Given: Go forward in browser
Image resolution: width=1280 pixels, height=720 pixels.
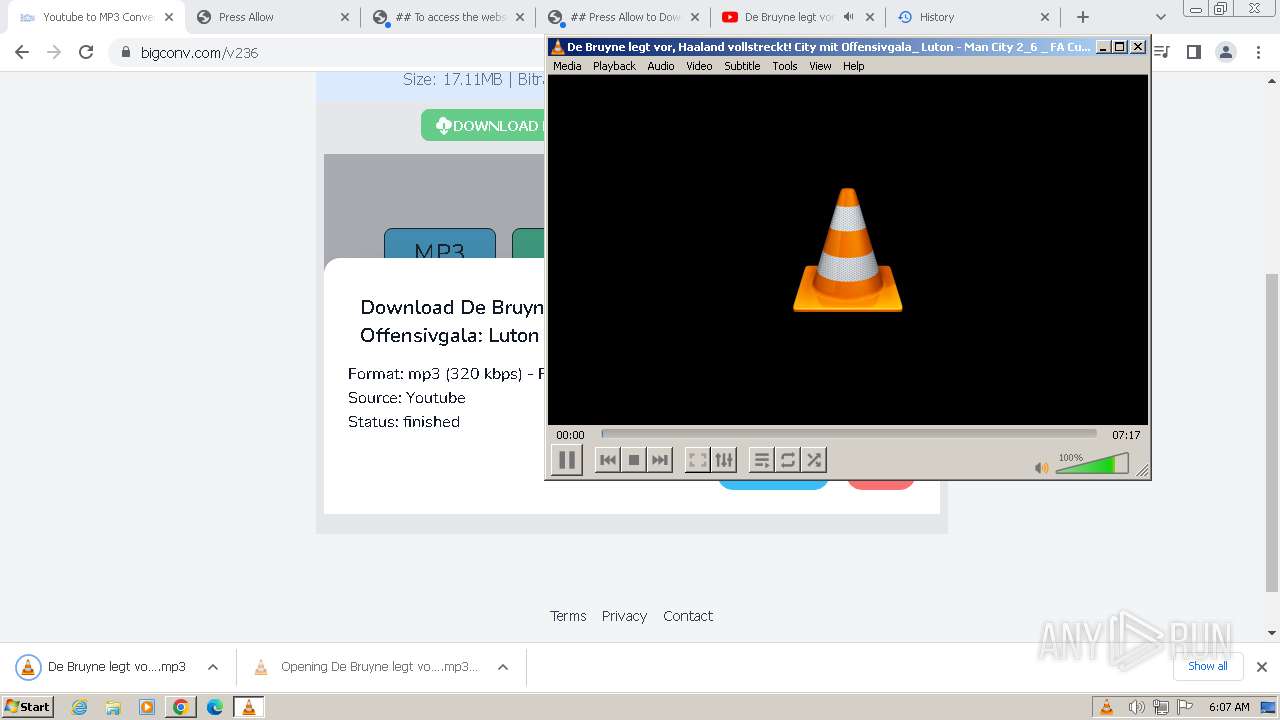Looking at the screenshot, I should pyautogui.click(x=54, y=52).
